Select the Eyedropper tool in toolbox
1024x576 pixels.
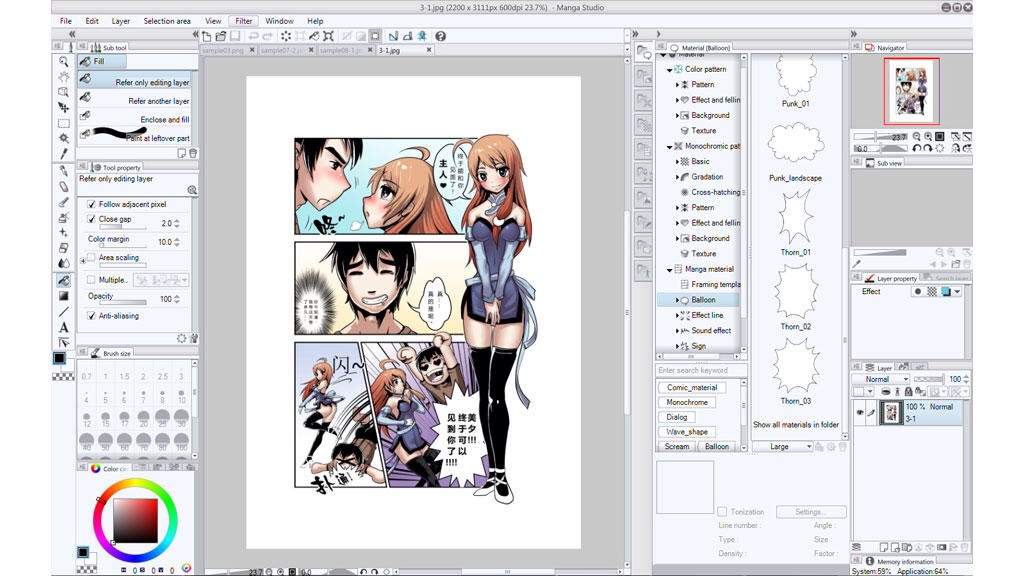pos(63,154)
